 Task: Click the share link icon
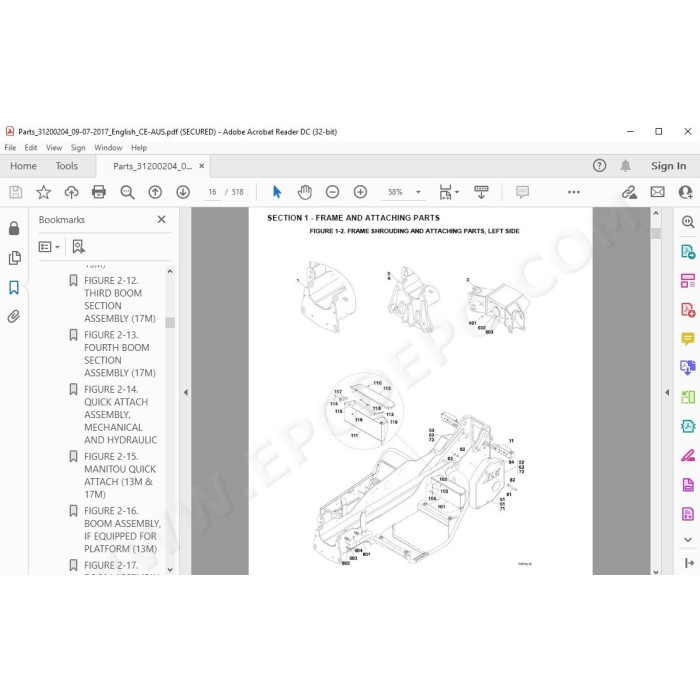coord(629,192)
